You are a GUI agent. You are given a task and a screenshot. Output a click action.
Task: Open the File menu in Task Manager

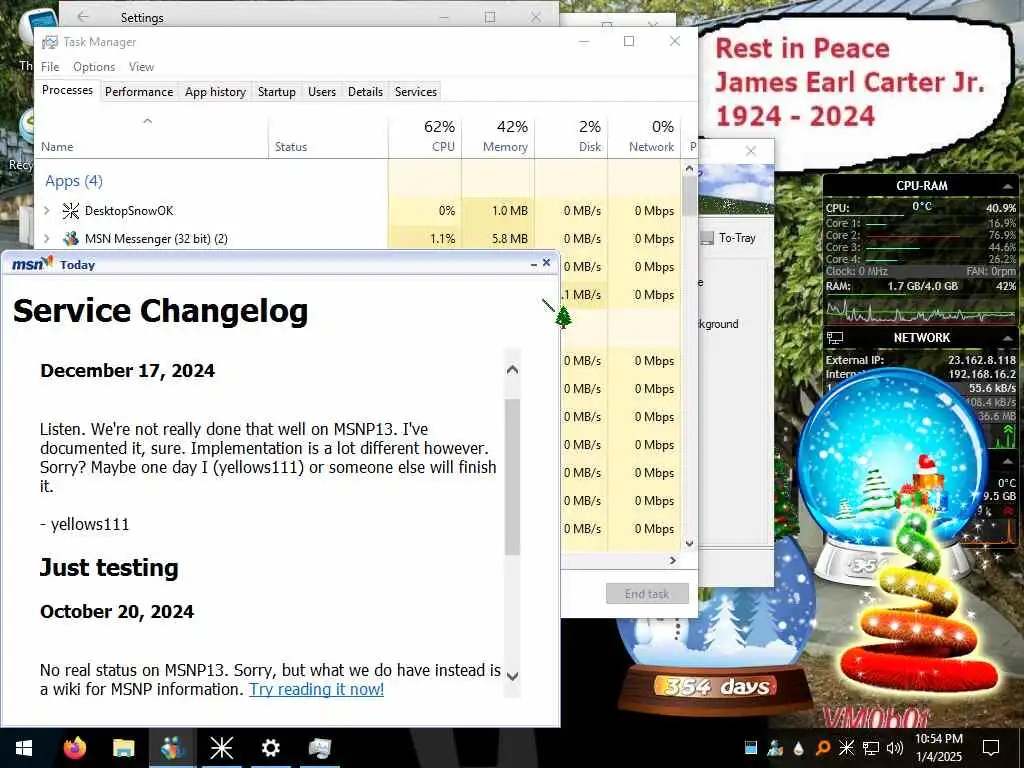click(50, 67)
